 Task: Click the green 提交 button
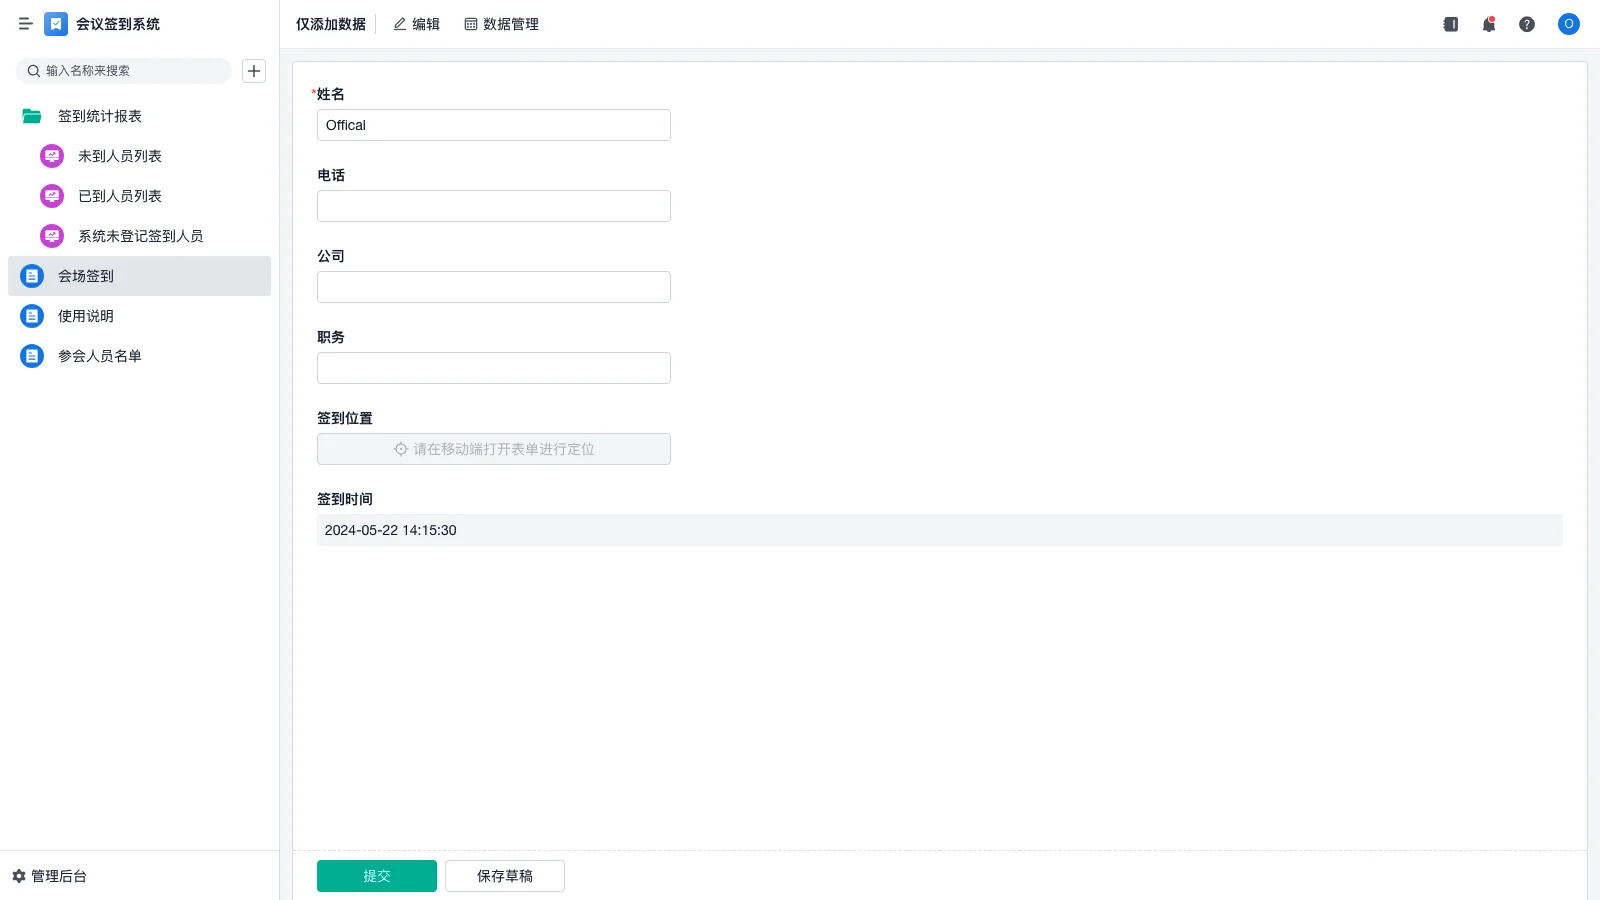pos(377,876)
